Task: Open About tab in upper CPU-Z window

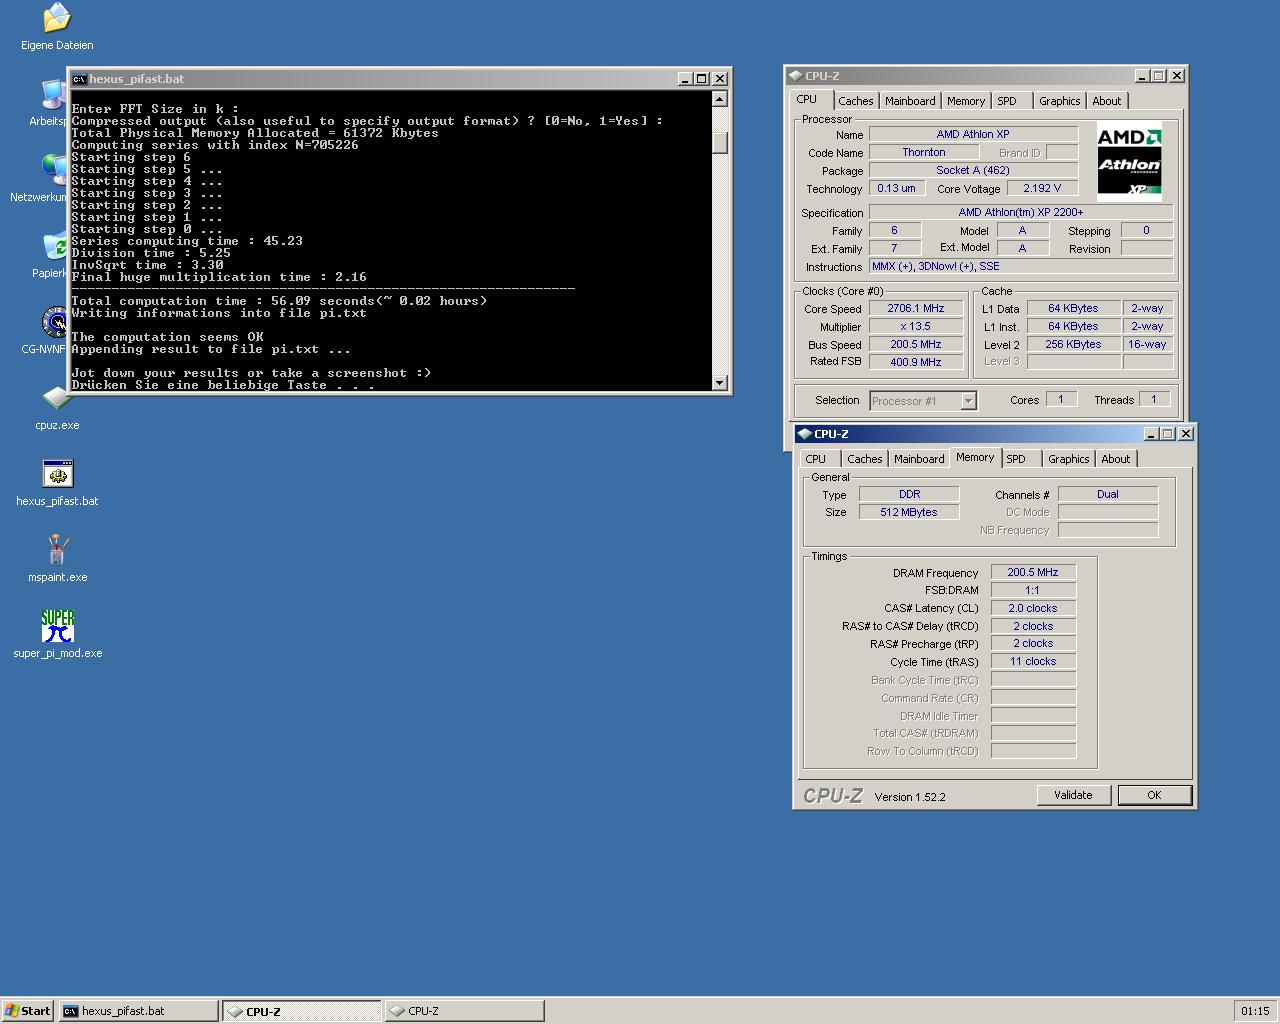Action: [x=1107, y=101]
